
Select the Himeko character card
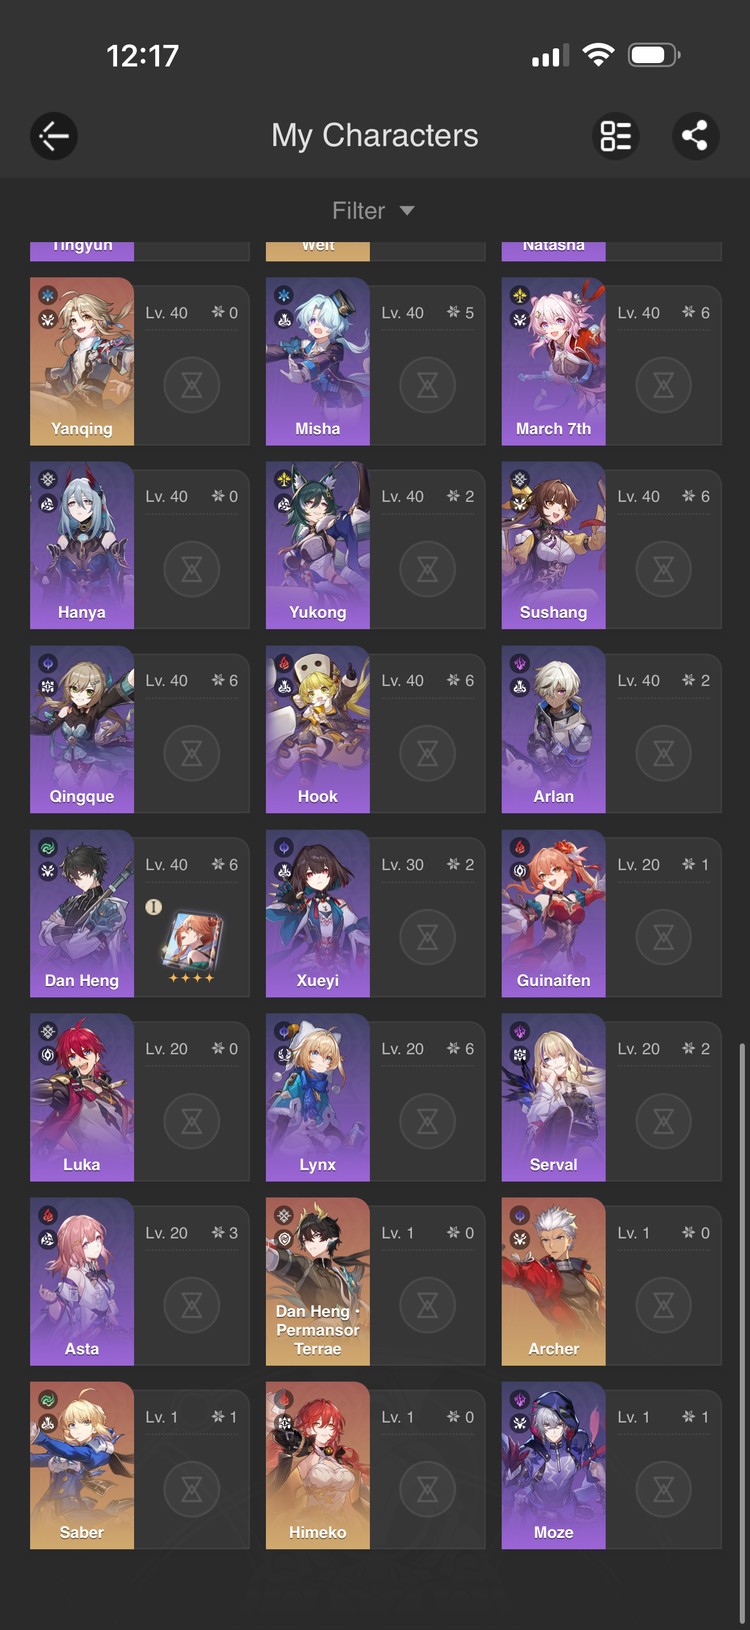click(x=375, y=1465)
